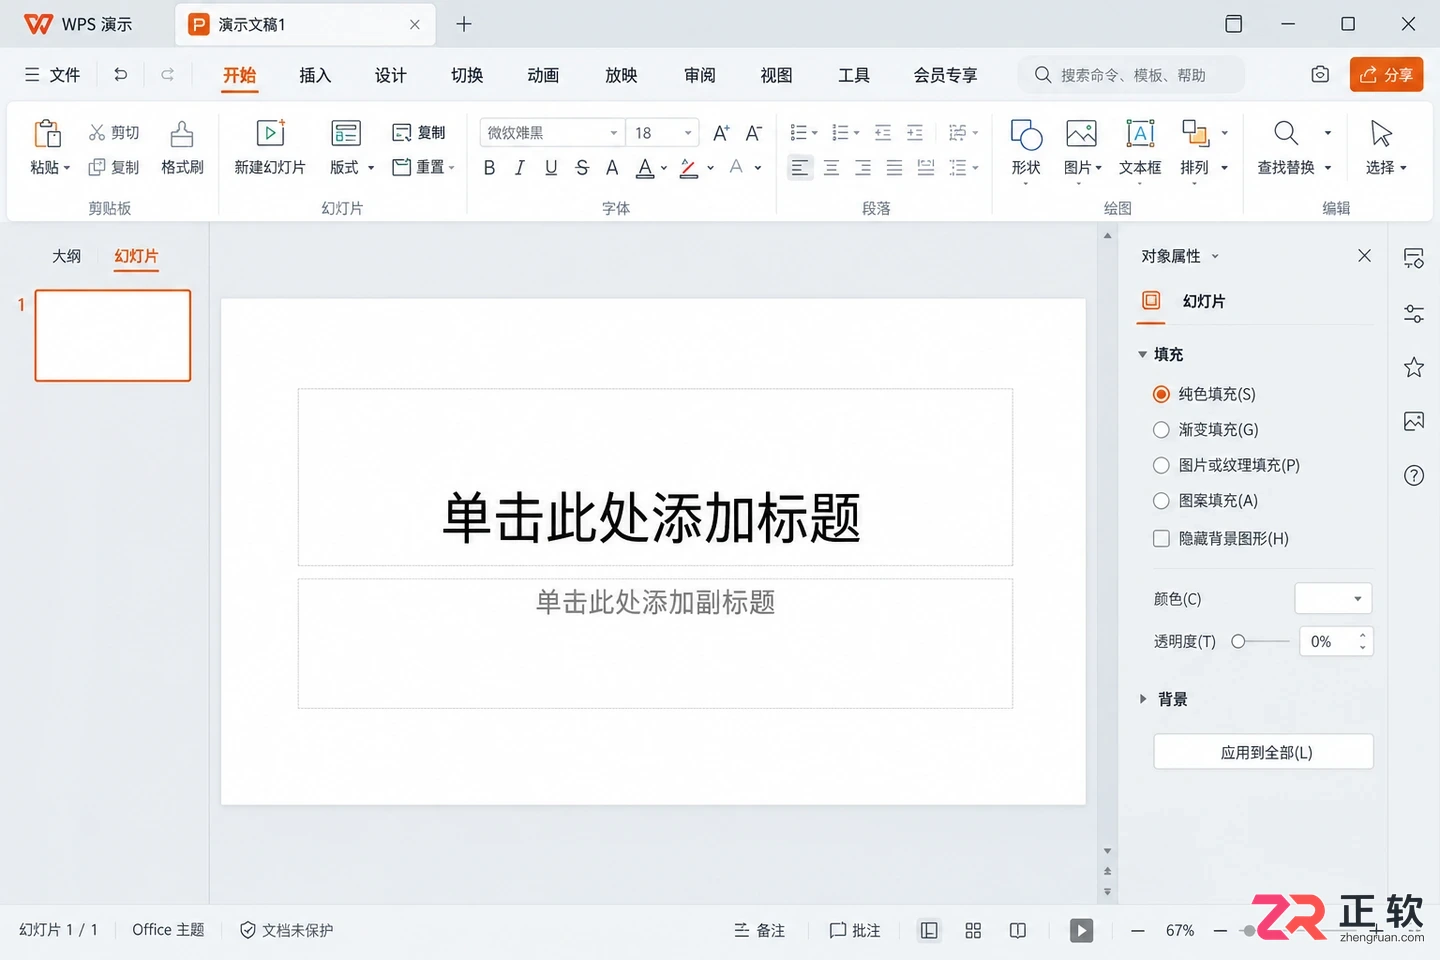Insert a text box (文本框)
This screenshot has width=1440, height=960.
point(1140,148)
